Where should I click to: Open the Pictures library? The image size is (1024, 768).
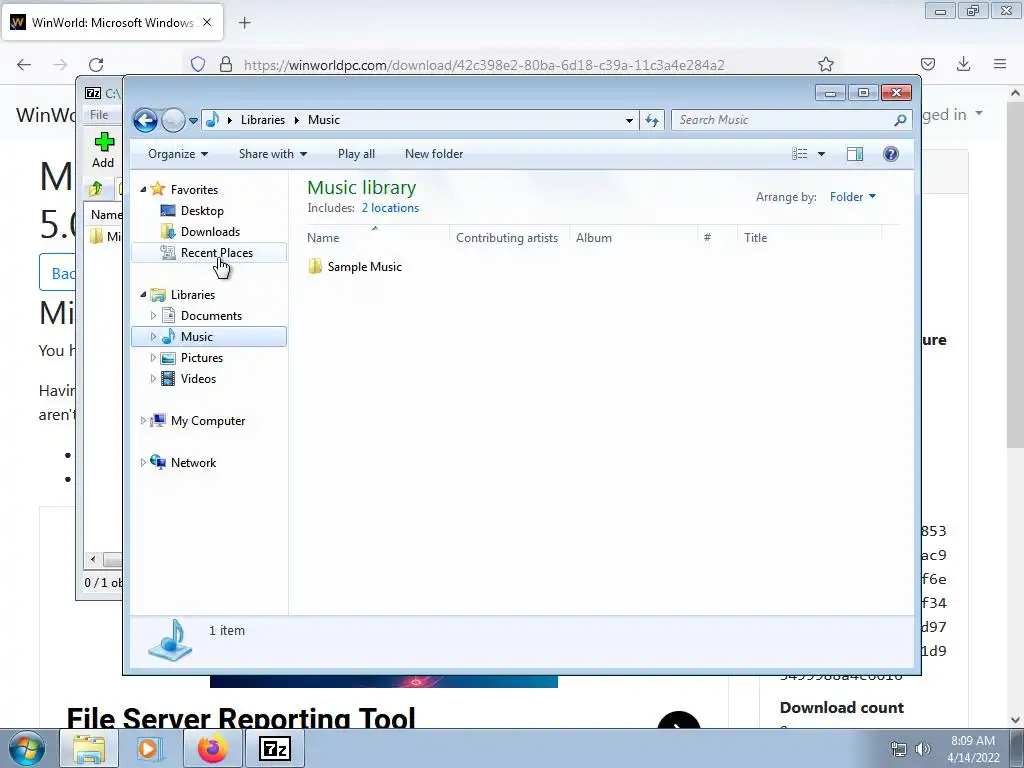tap(202, 358)
